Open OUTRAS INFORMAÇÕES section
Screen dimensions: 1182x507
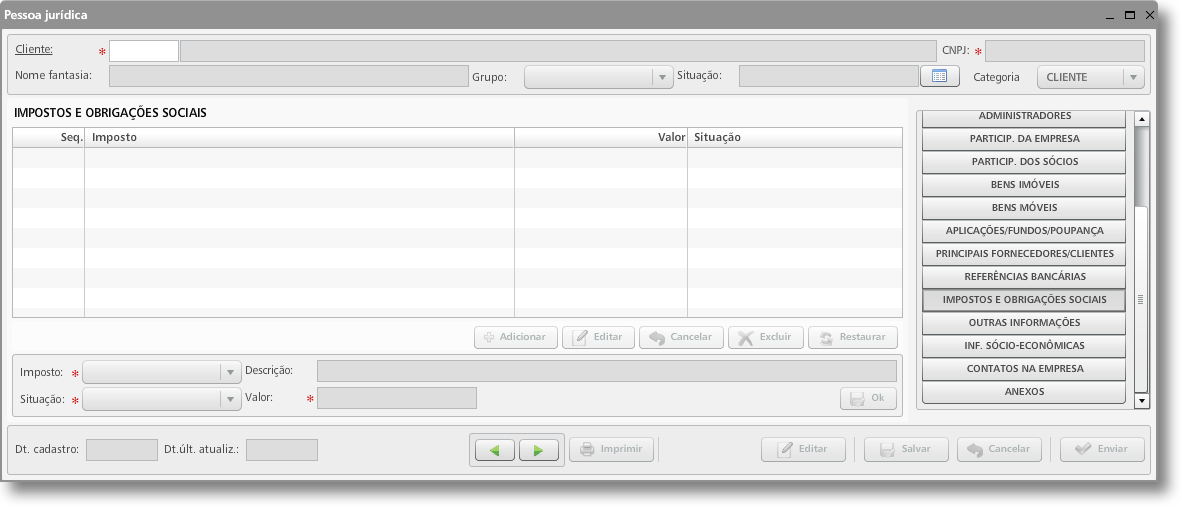tap(1024, 323)
